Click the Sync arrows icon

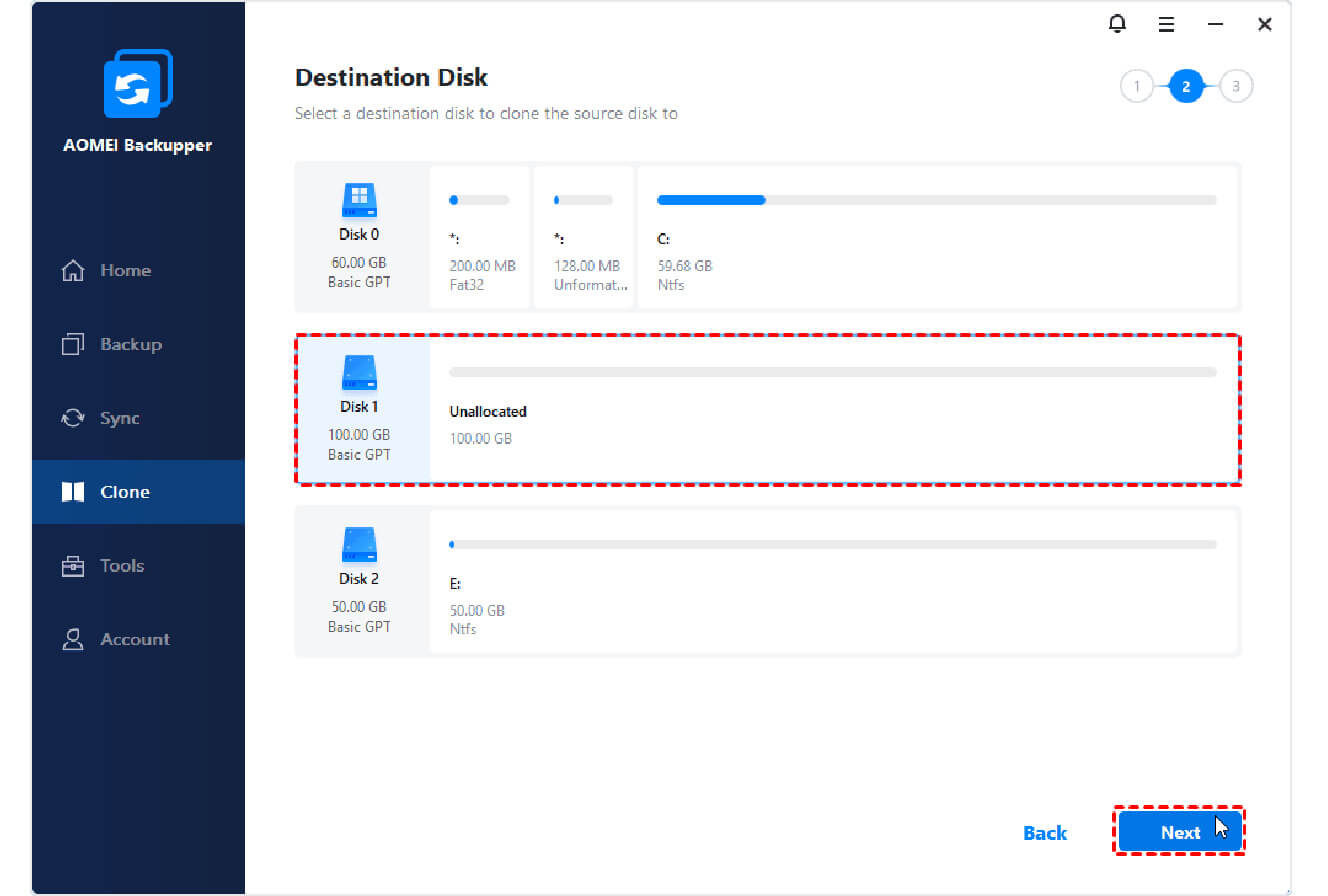[73, 418]
